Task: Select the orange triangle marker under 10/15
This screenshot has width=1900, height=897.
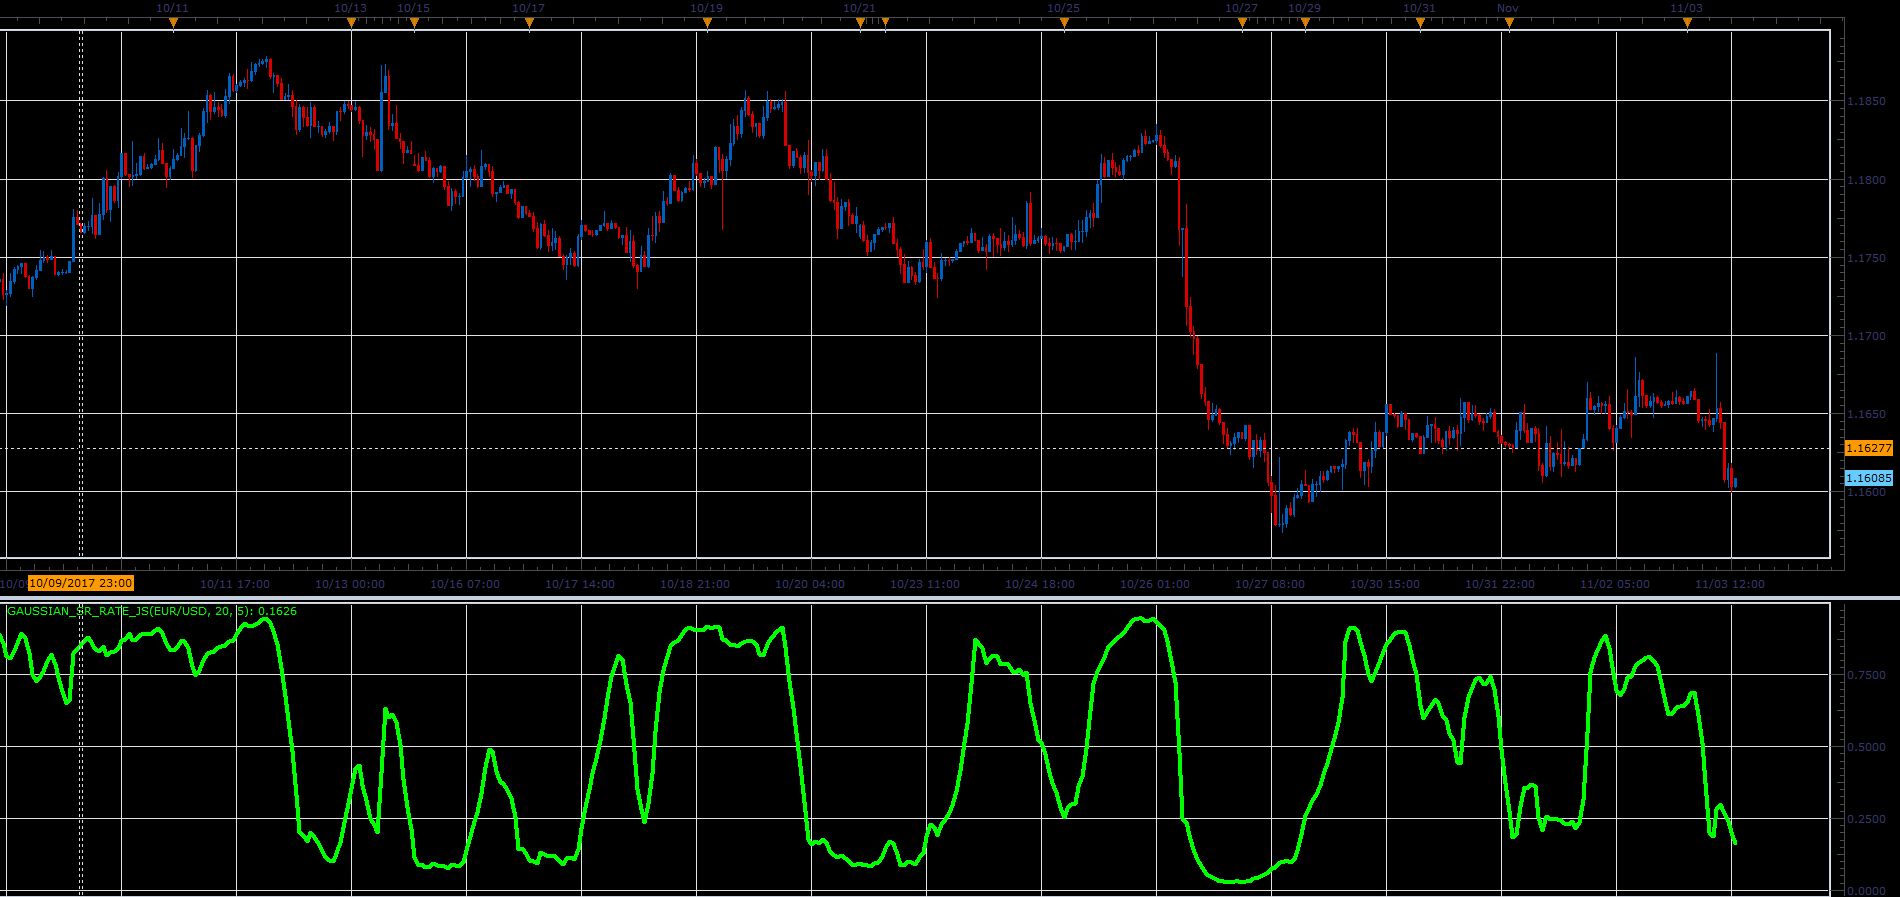Action: coord(414,23)
